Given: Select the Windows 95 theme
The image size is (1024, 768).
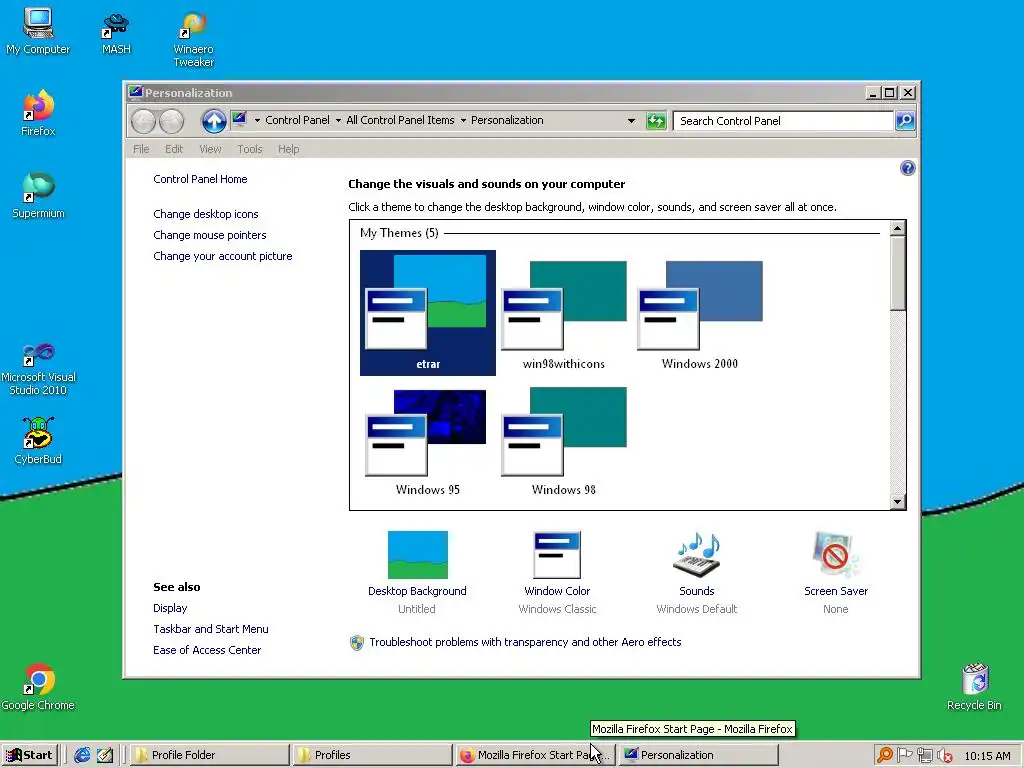Looking at the screenshot, I should point(428,441).
